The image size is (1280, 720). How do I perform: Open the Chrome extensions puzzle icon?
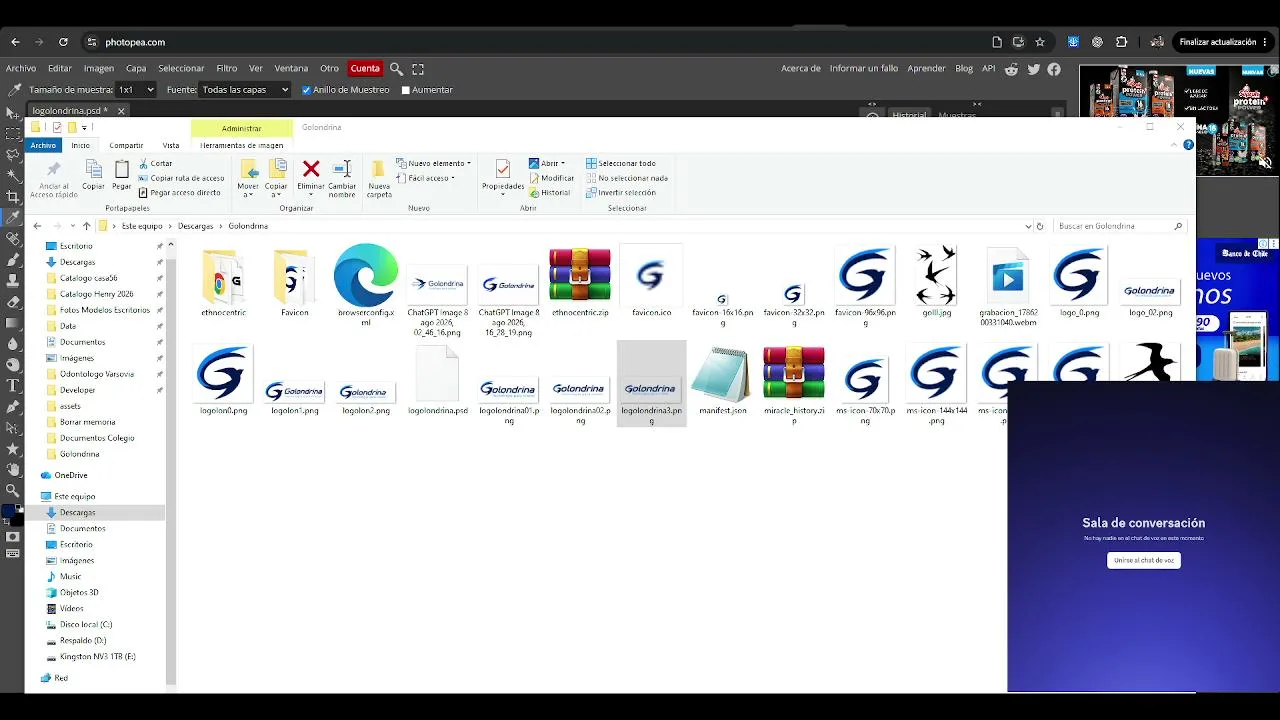(x=1121, y=42)
